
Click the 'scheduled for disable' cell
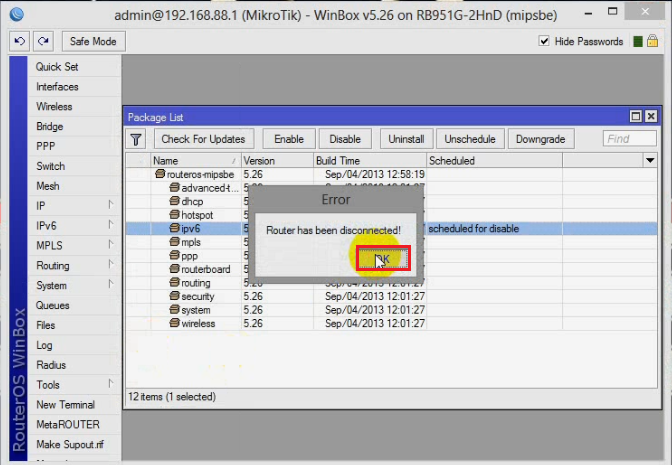click(495, 228)
